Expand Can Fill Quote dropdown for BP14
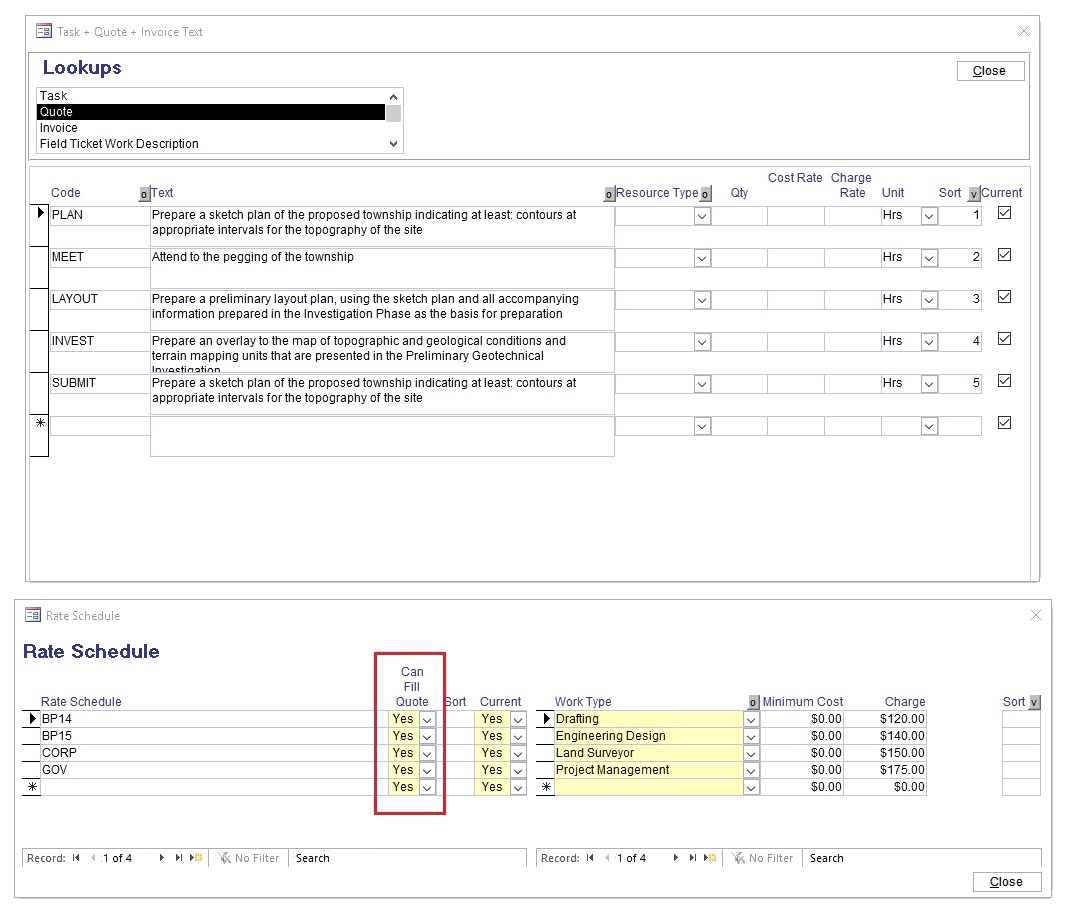Viewport: 1066px width, 919px height. pyautogui.click(x=427, y=719)
